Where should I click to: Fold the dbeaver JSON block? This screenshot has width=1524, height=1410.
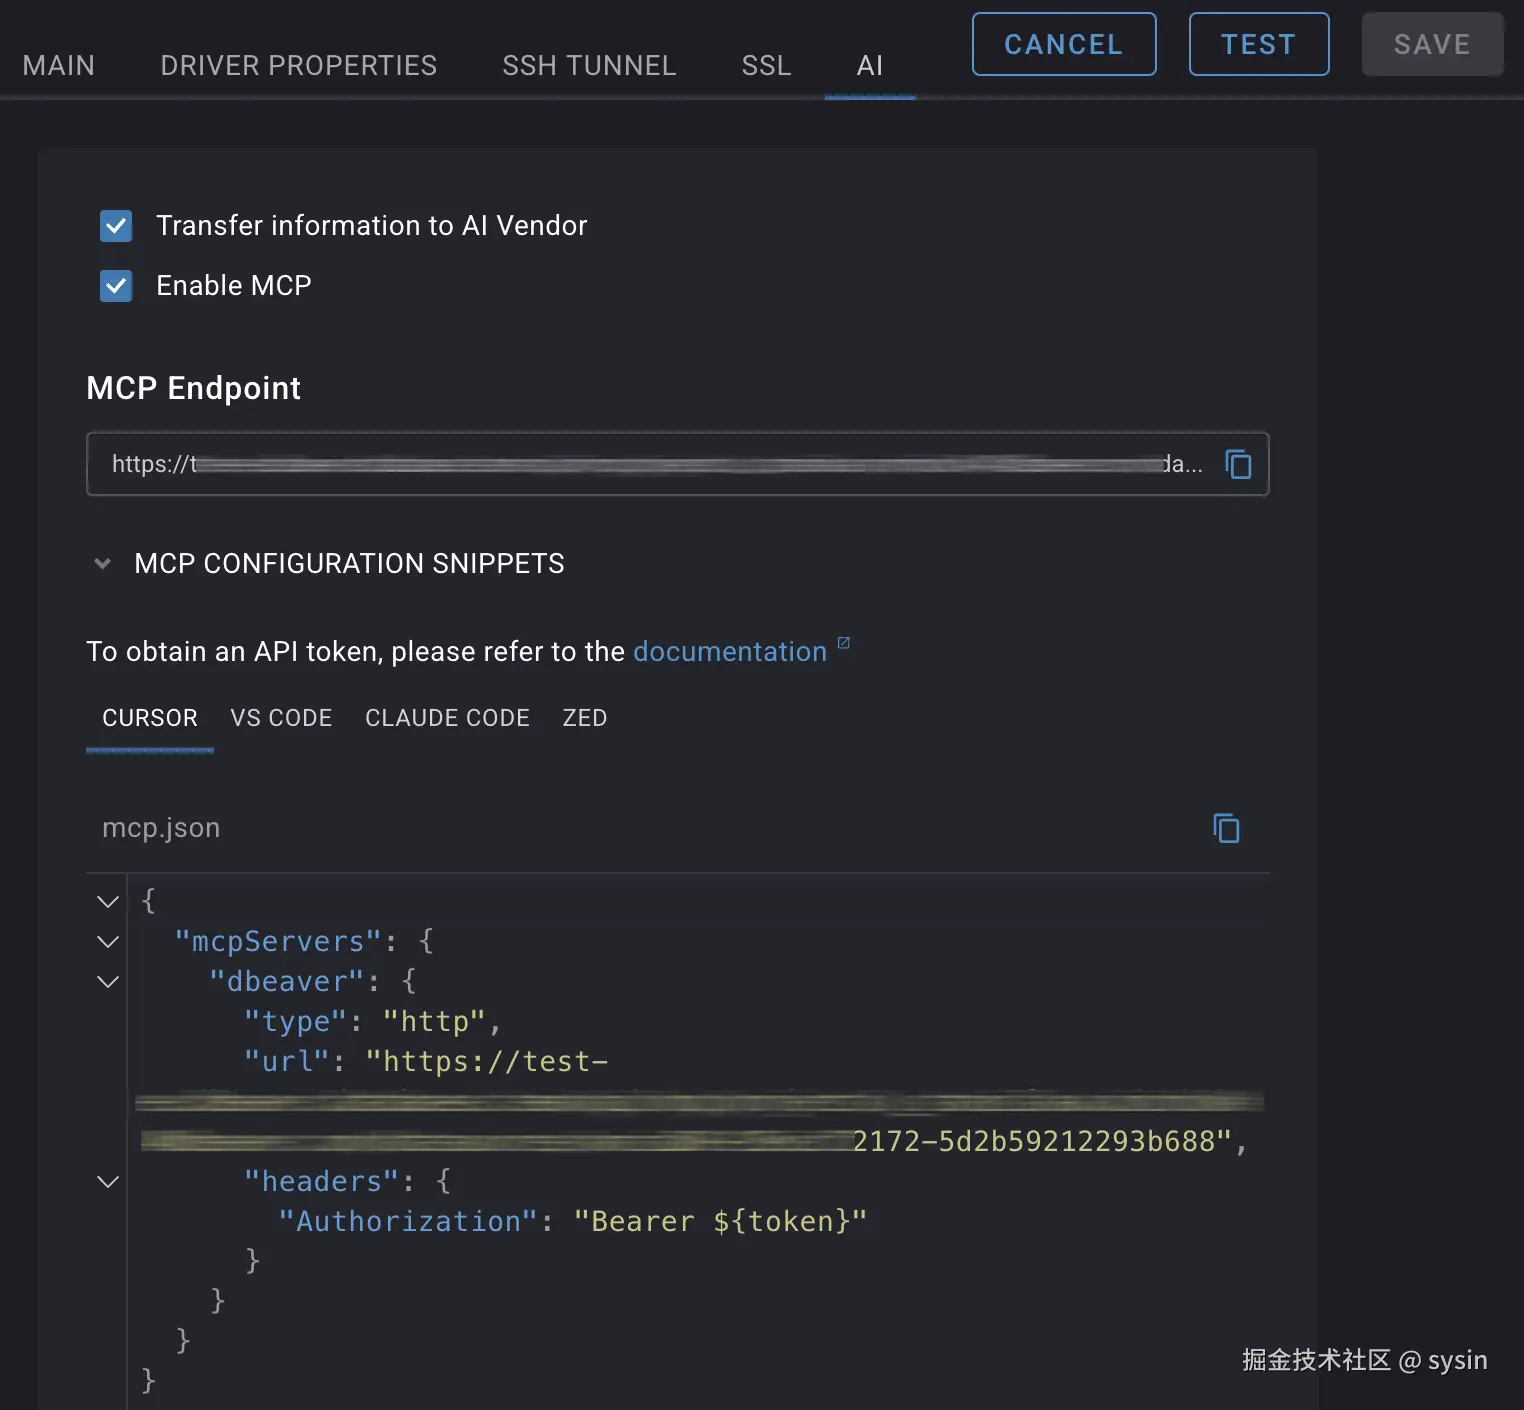[x=108, y=982]
